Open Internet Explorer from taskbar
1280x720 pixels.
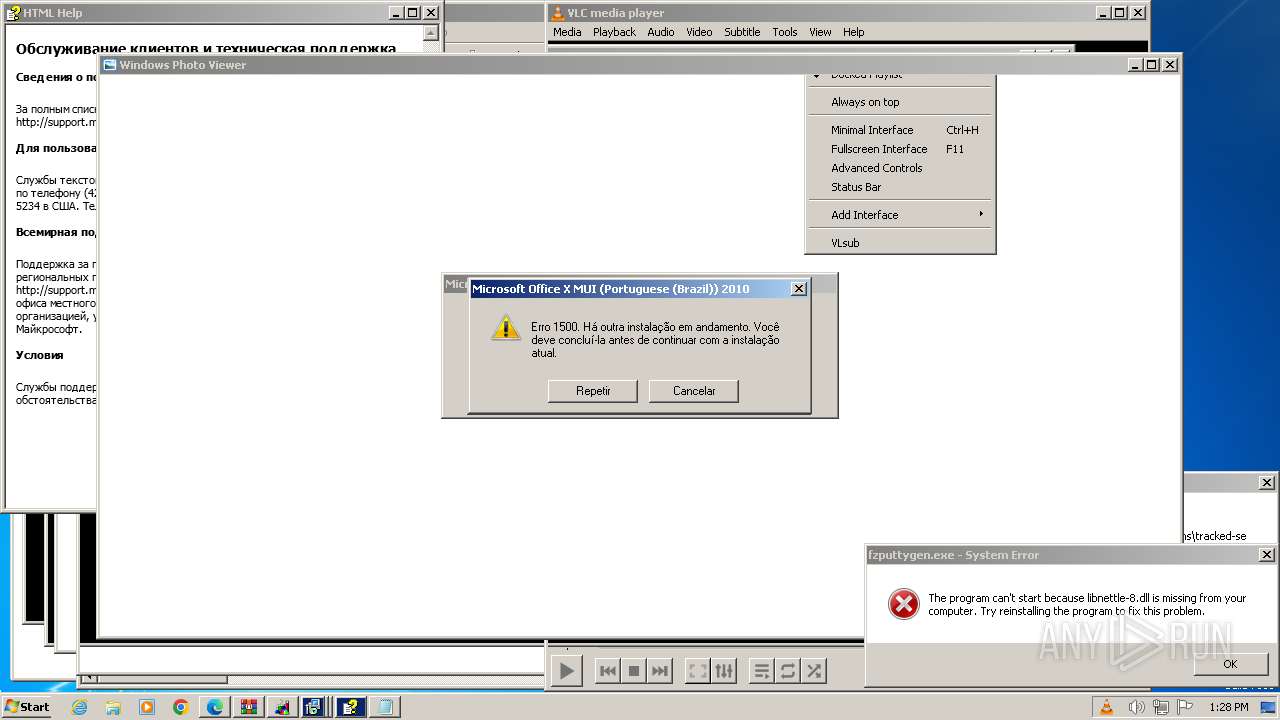tap(79, 707)
